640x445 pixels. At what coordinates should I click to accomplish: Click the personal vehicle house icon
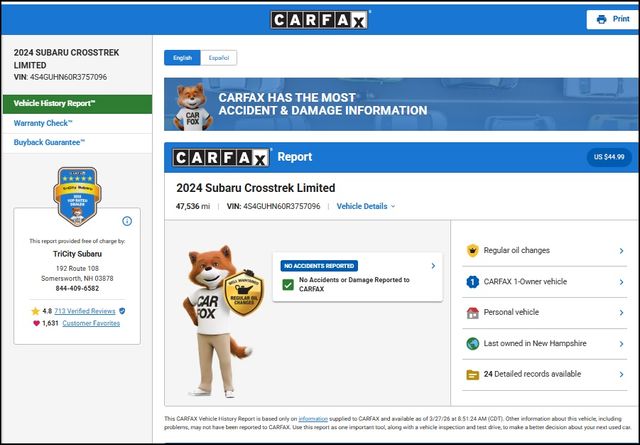click(x=472, y=313)
